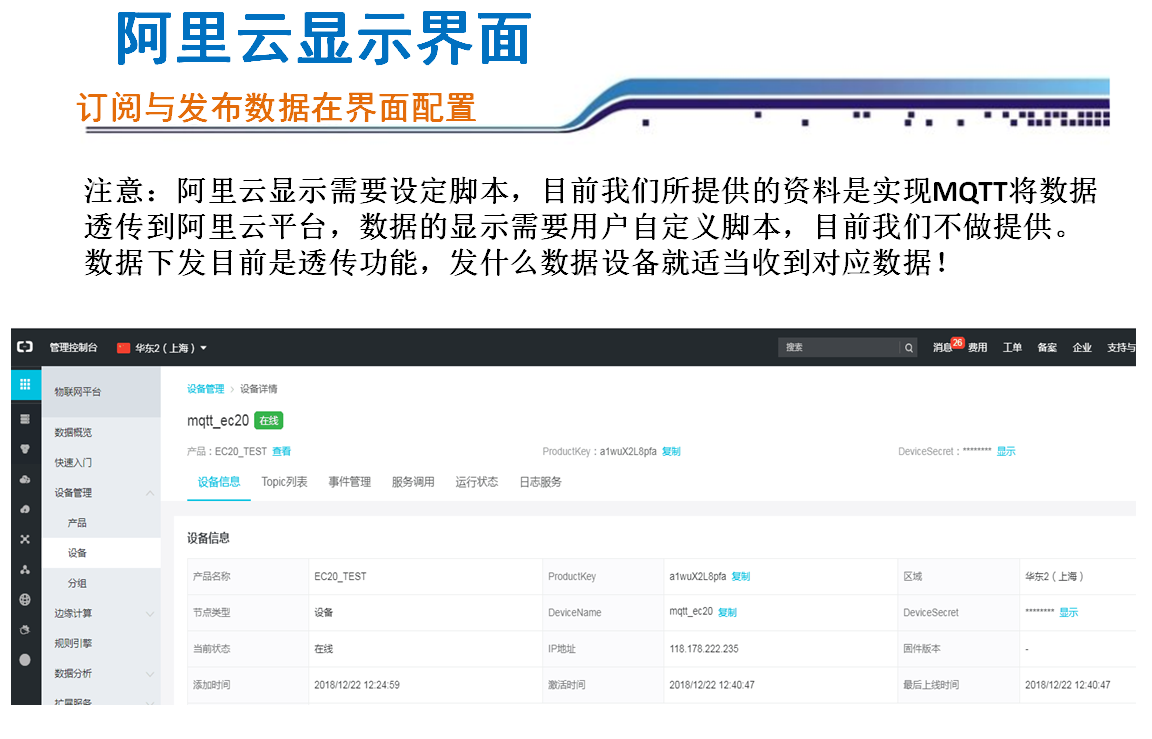Click 显示 in the DeviceSecret table cell
The height and width of the screenshot is (739, 1152).
point(1069,612)
